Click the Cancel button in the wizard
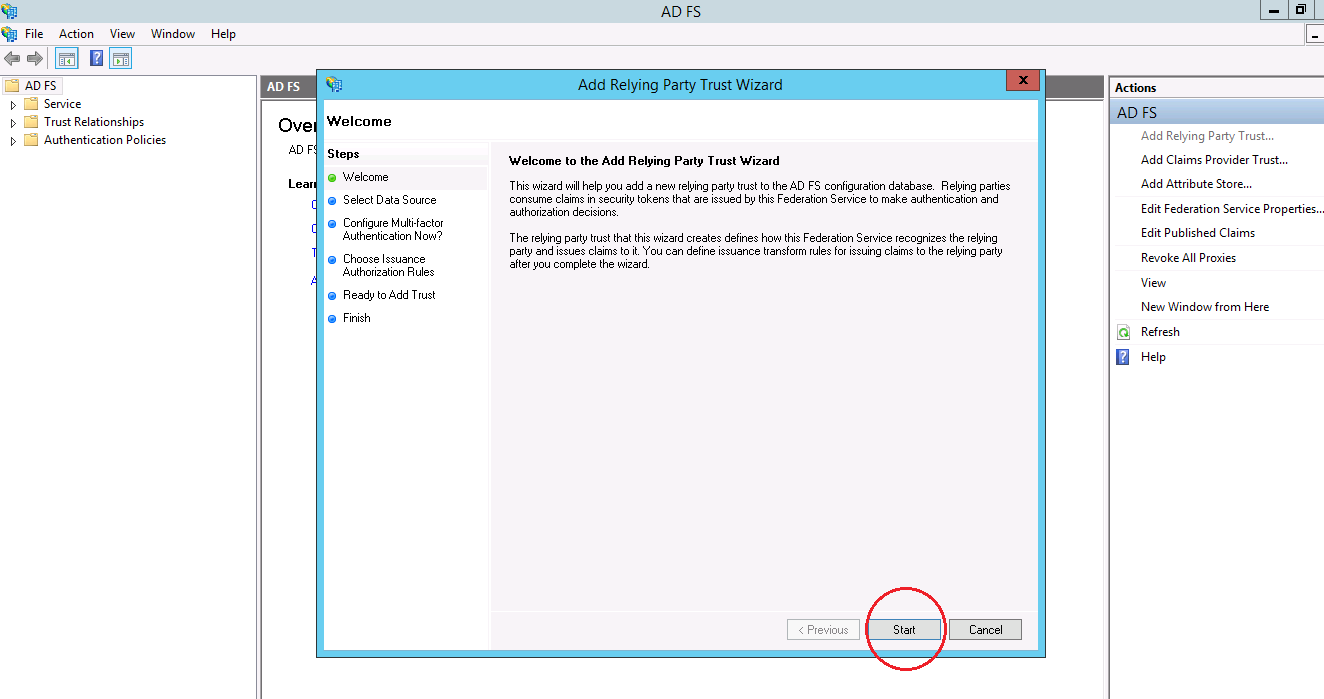The width and height of the screenshot is (1324, 699). tap(985, 630)
